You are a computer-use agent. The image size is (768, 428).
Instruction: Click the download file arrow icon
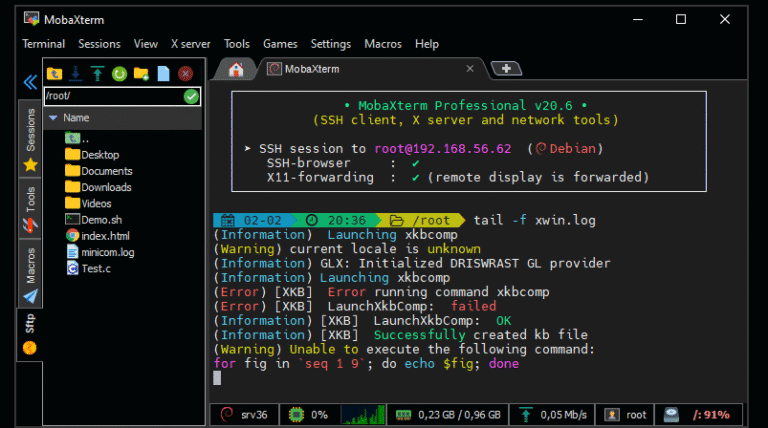coord(75,73)
